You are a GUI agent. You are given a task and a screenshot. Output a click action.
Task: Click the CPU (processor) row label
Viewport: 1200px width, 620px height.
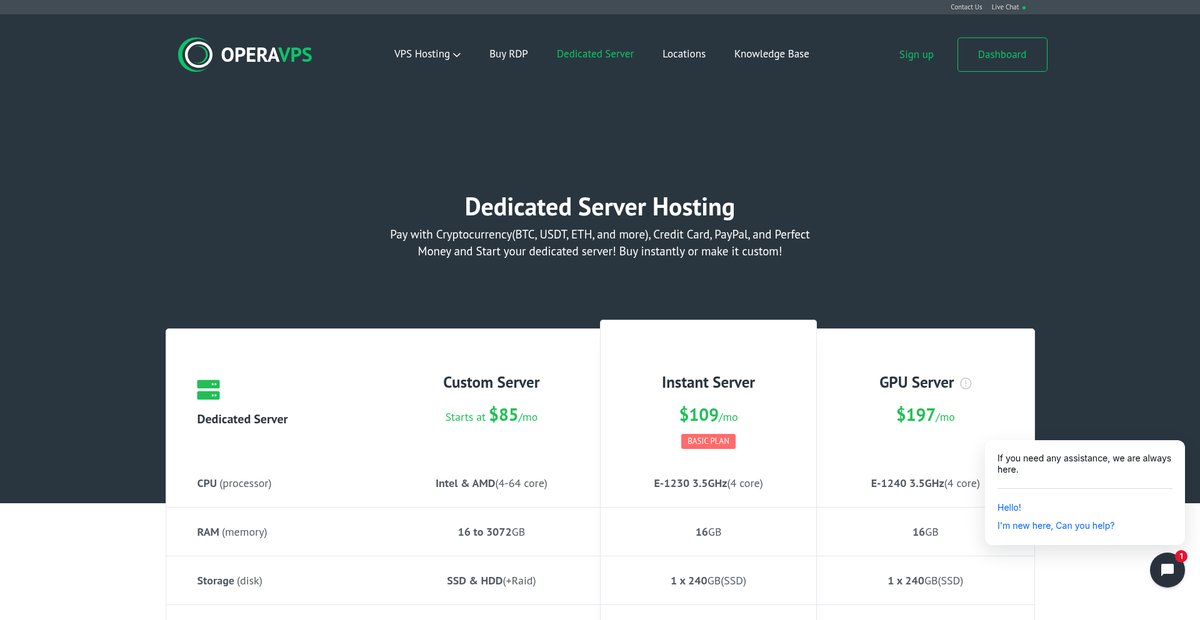pos(234,483)
